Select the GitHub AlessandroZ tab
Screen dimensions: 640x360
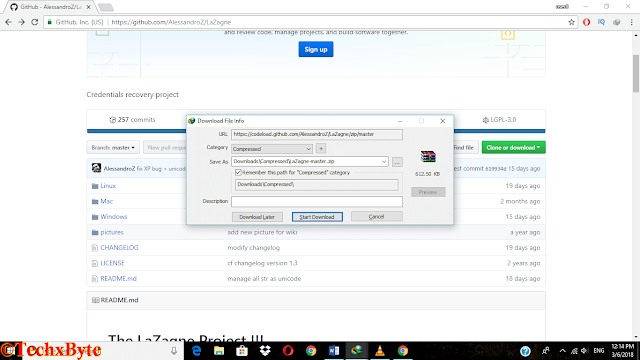tap(50, 7)
